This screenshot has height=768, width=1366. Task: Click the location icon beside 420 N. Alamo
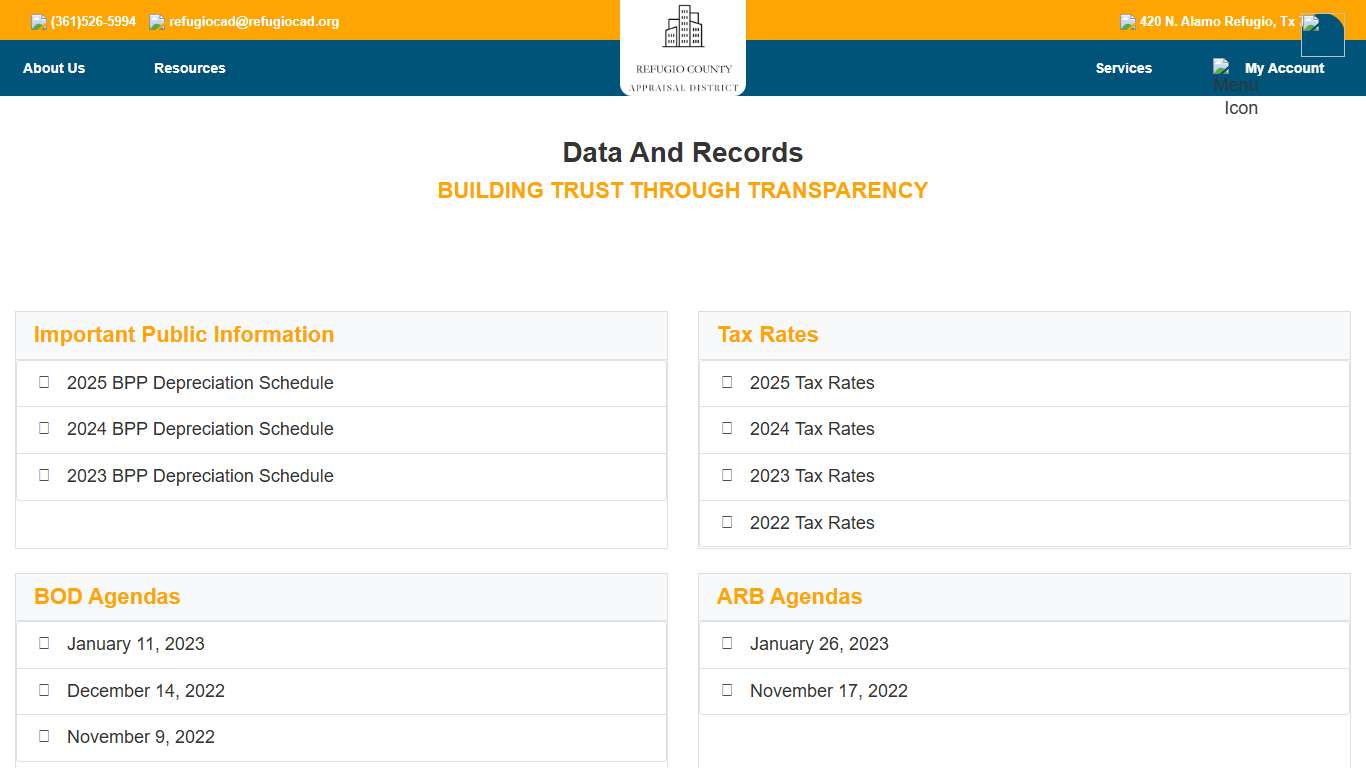(x=1128, y=22)
